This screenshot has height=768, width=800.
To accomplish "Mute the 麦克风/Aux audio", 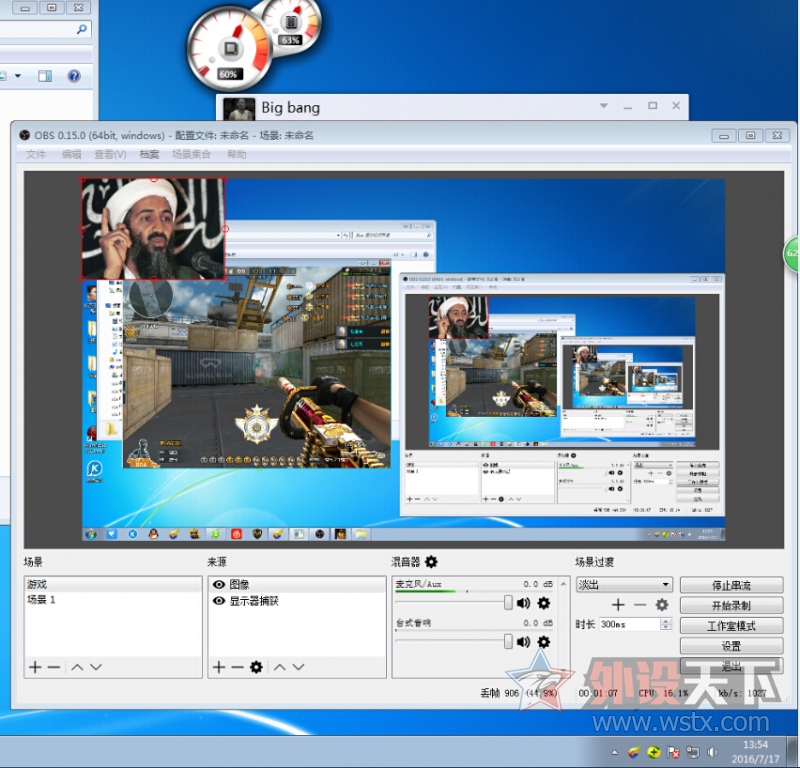I will click(523, 603).
